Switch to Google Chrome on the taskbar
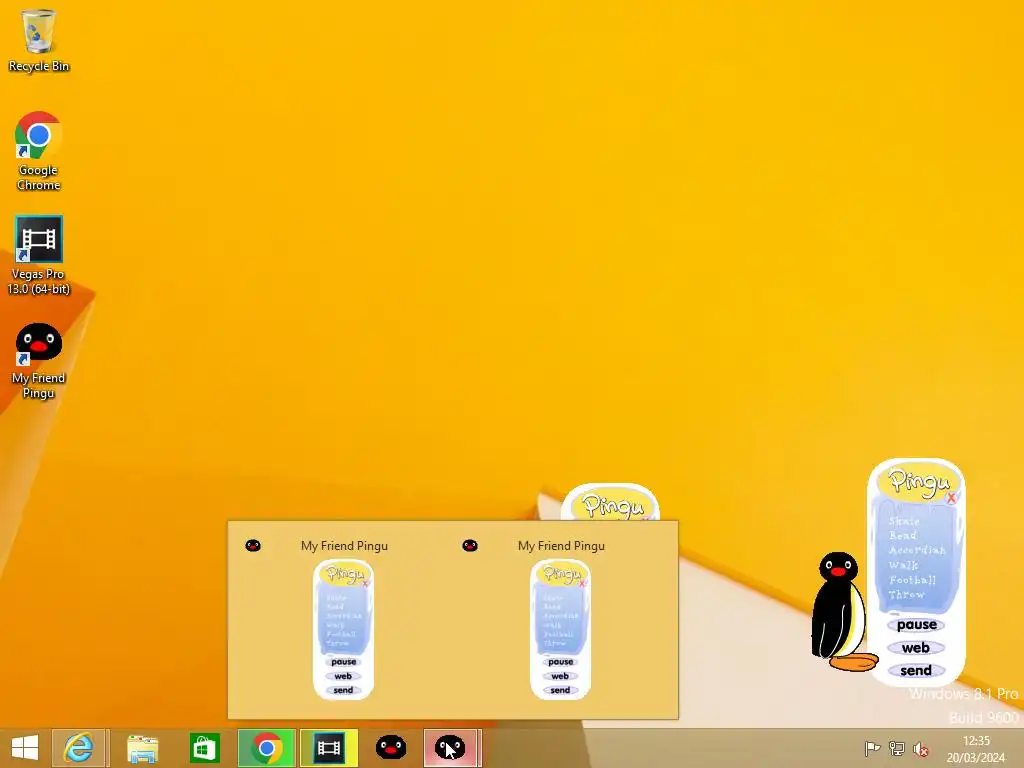Screen dimensions: 1024x768 point(266,748)
